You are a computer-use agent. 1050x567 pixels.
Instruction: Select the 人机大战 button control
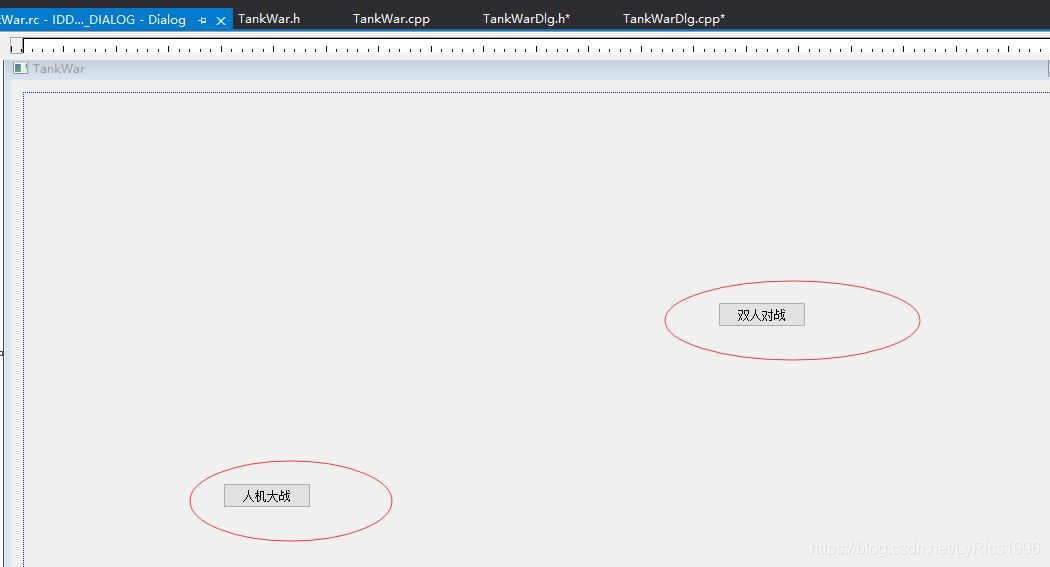click(267, 495)
